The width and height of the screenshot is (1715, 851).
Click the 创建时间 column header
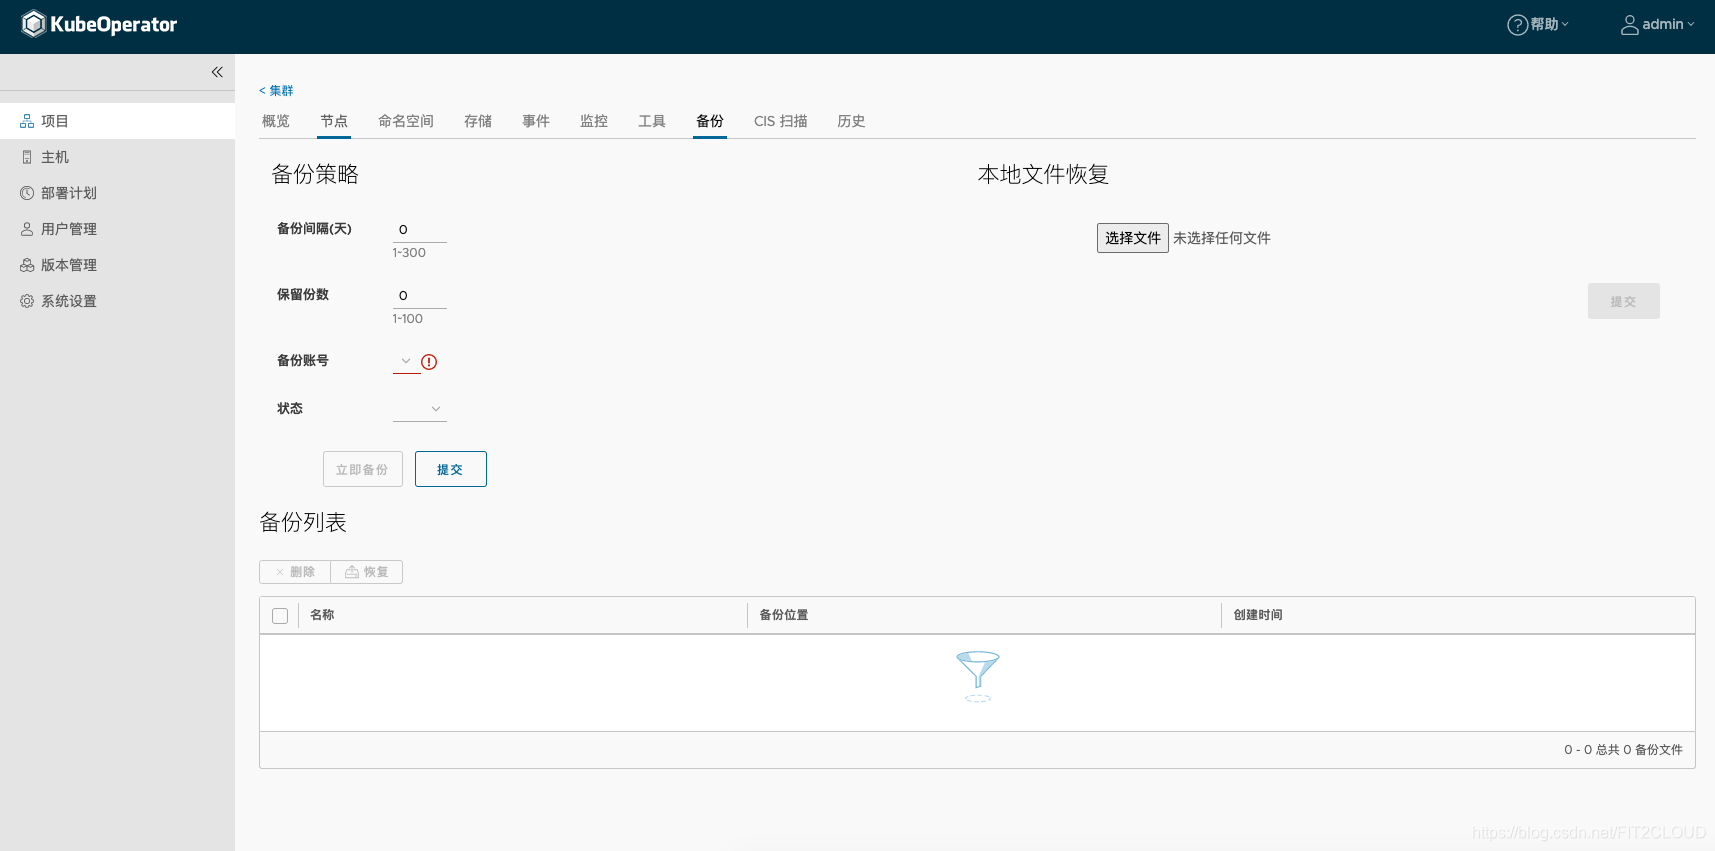tap(1258, 615)
